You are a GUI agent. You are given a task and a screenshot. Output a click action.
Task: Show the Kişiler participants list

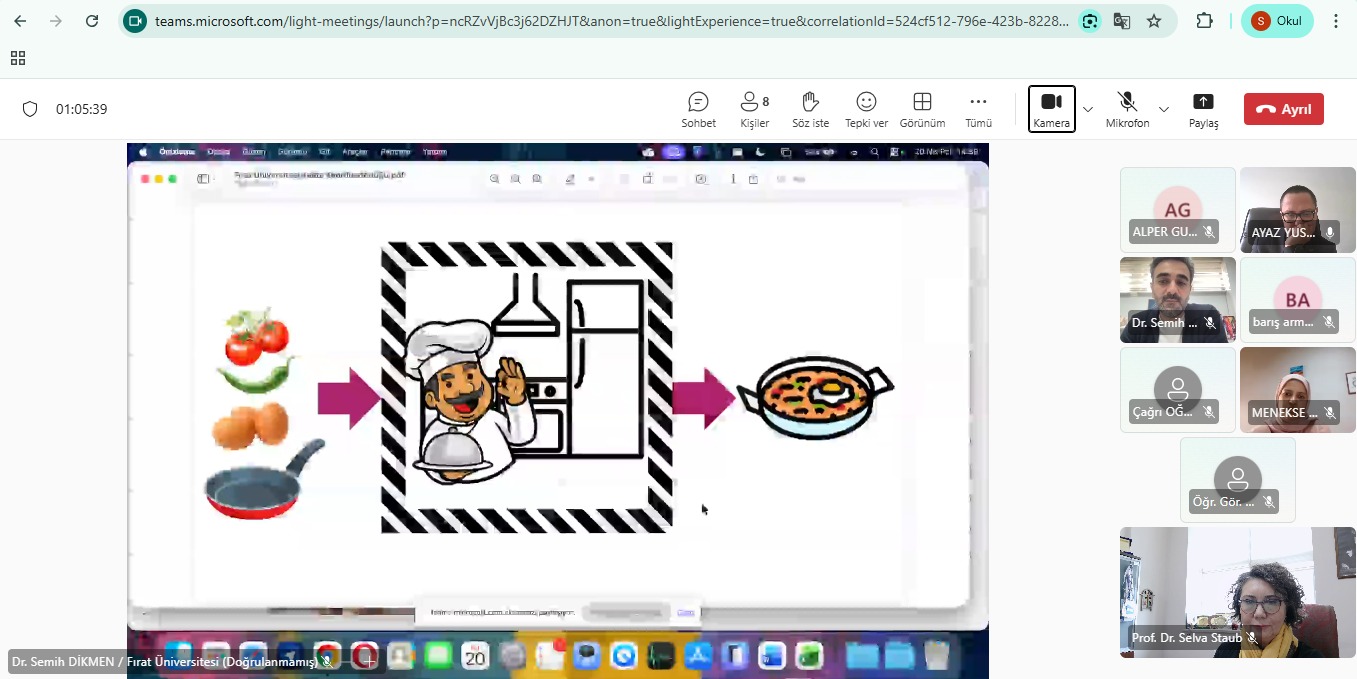click(x=754, y=109)
